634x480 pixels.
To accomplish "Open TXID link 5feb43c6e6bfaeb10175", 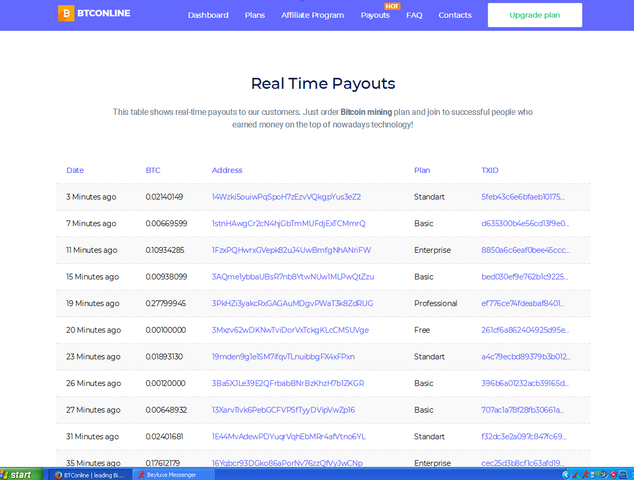I will coord(522,197).
